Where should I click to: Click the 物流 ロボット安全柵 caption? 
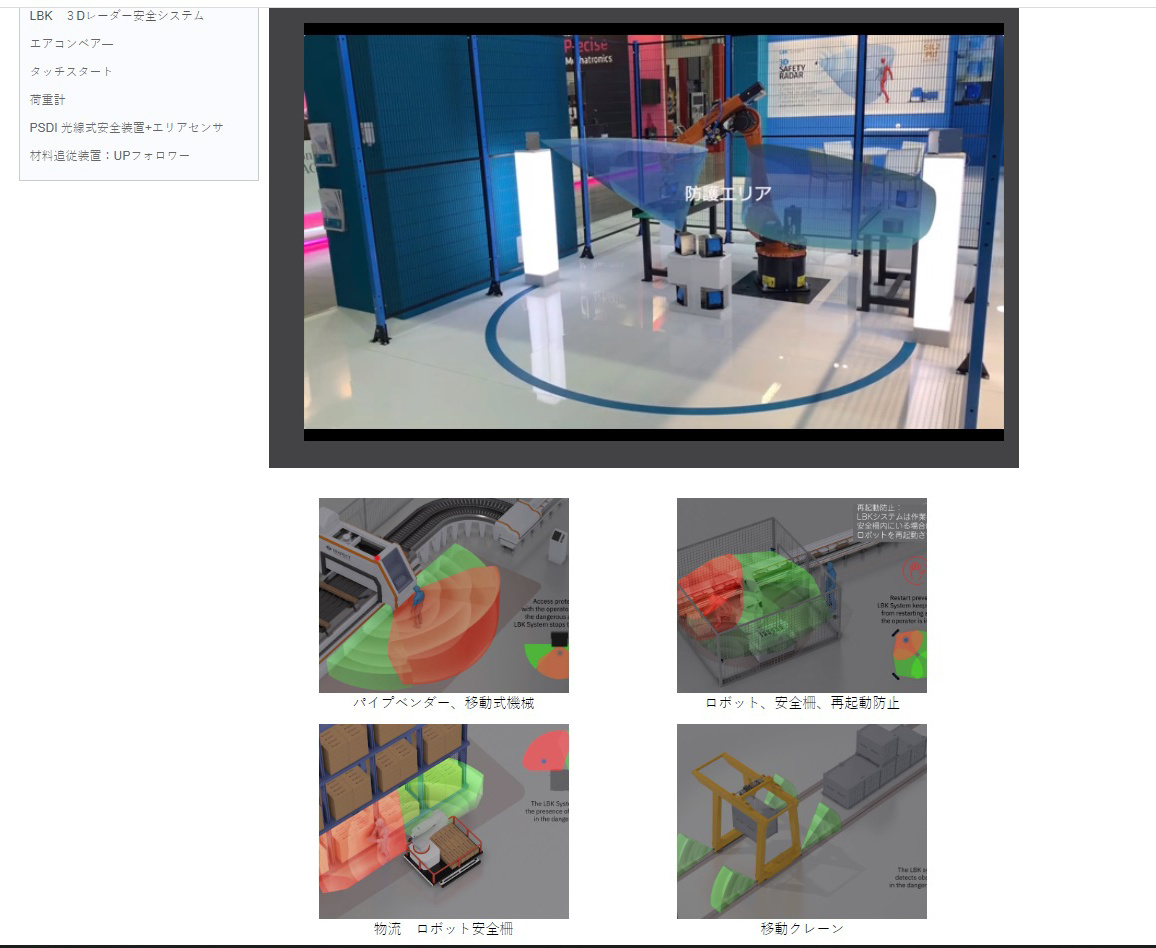click(x=443, y=929)
